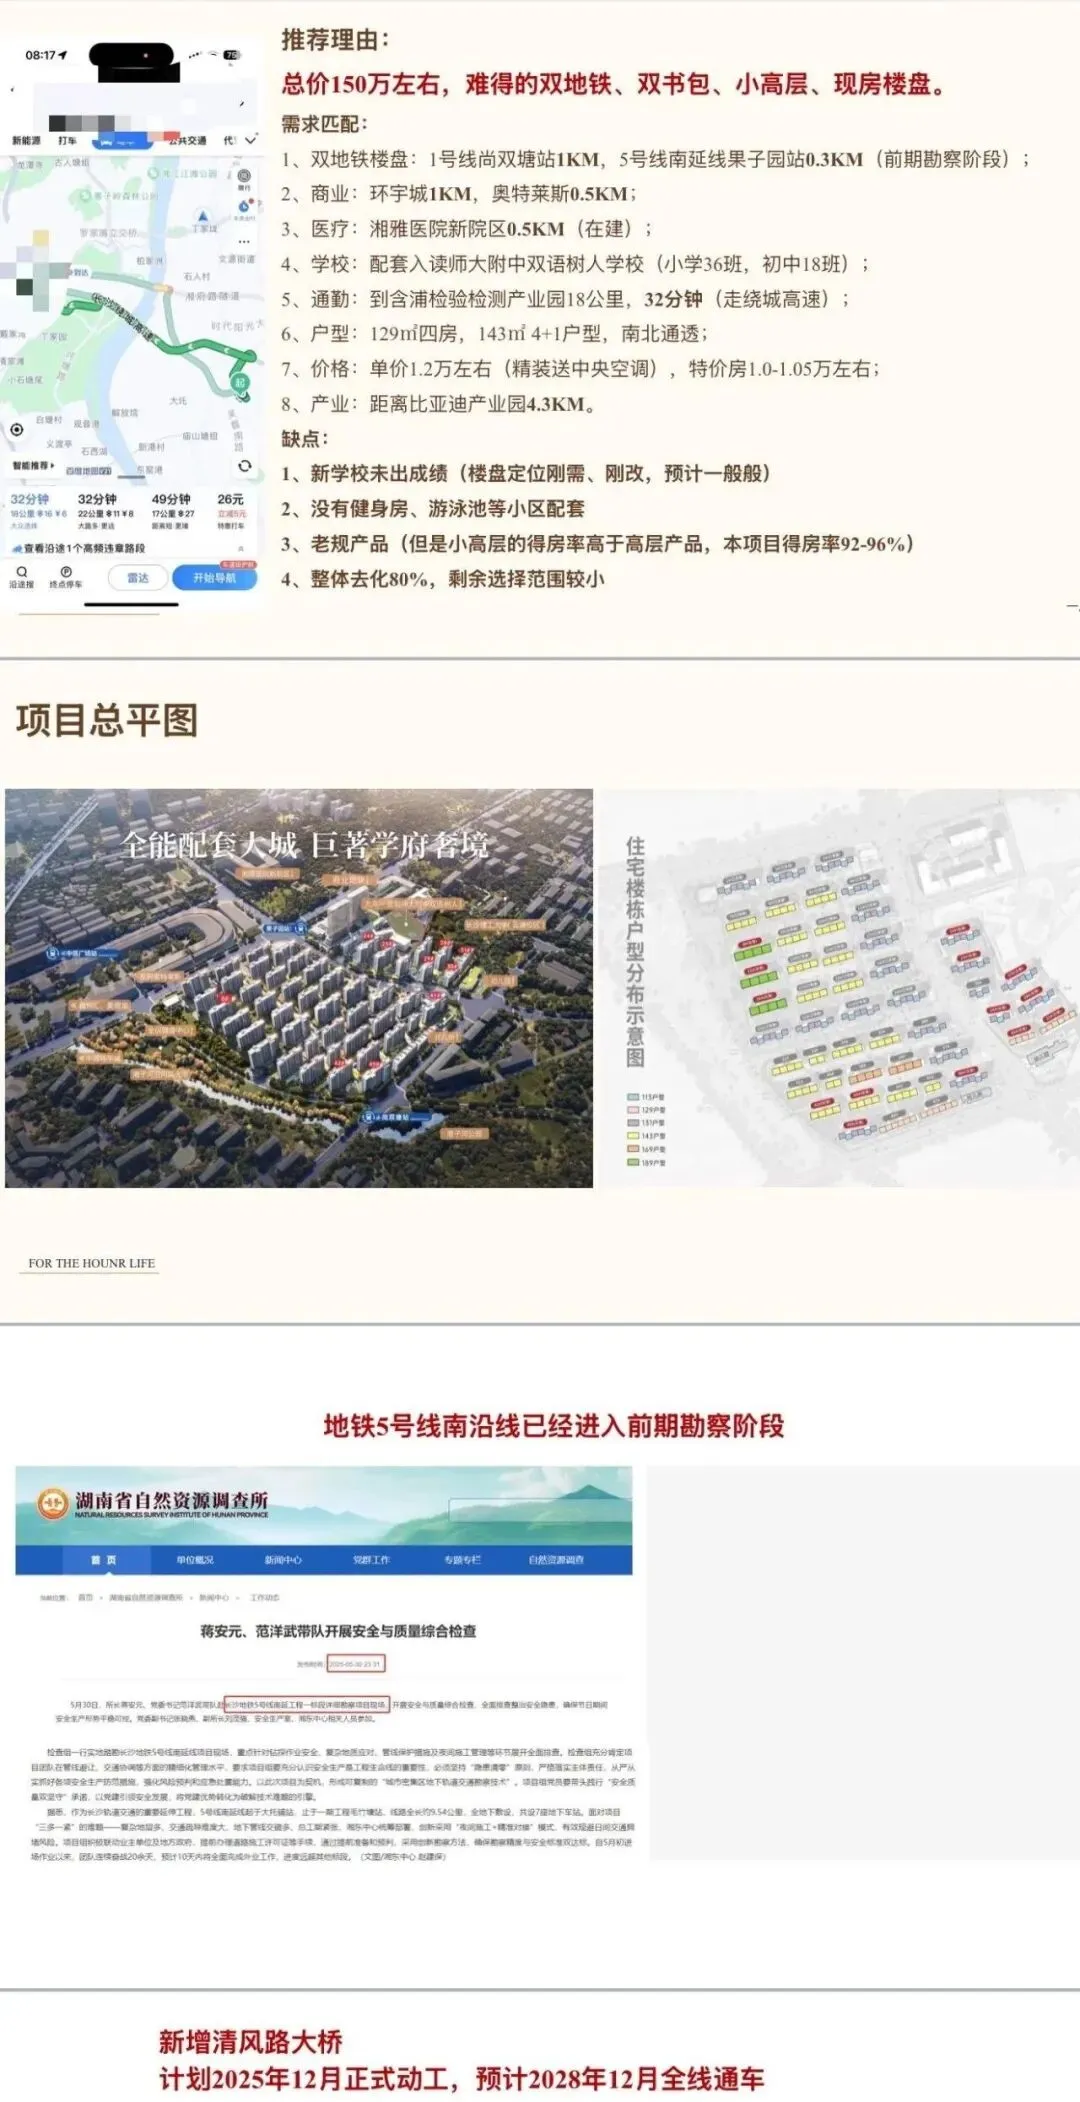1080x2102 pixels.
Task: Open the 新闻中心 website menu item
Action: (x=283, y=1560)
